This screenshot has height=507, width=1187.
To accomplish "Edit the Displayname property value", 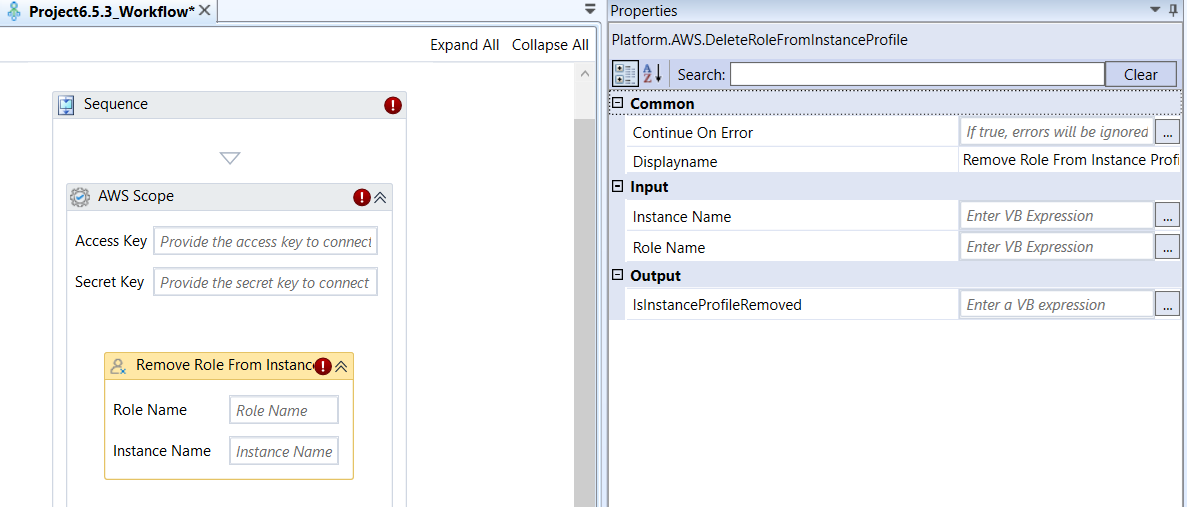I will click(1070, 160).
